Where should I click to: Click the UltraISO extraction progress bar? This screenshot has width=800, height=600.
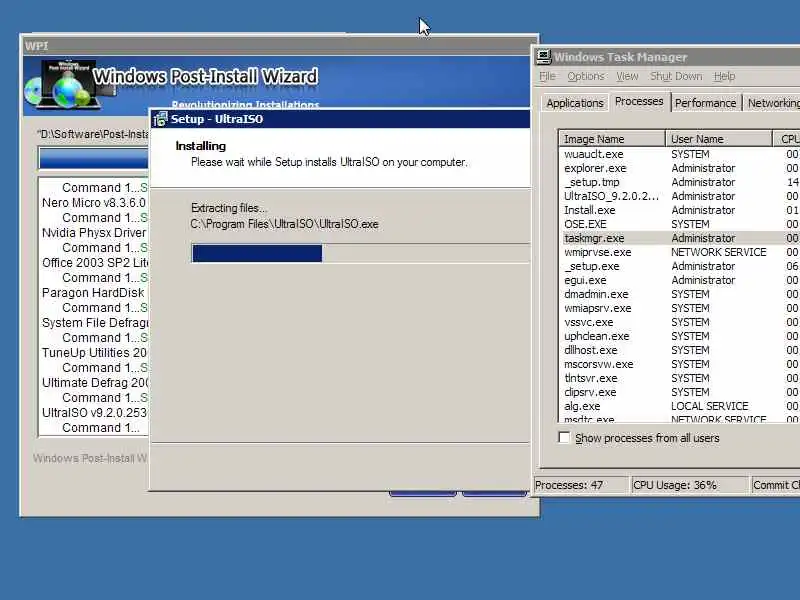pos(360,253)
